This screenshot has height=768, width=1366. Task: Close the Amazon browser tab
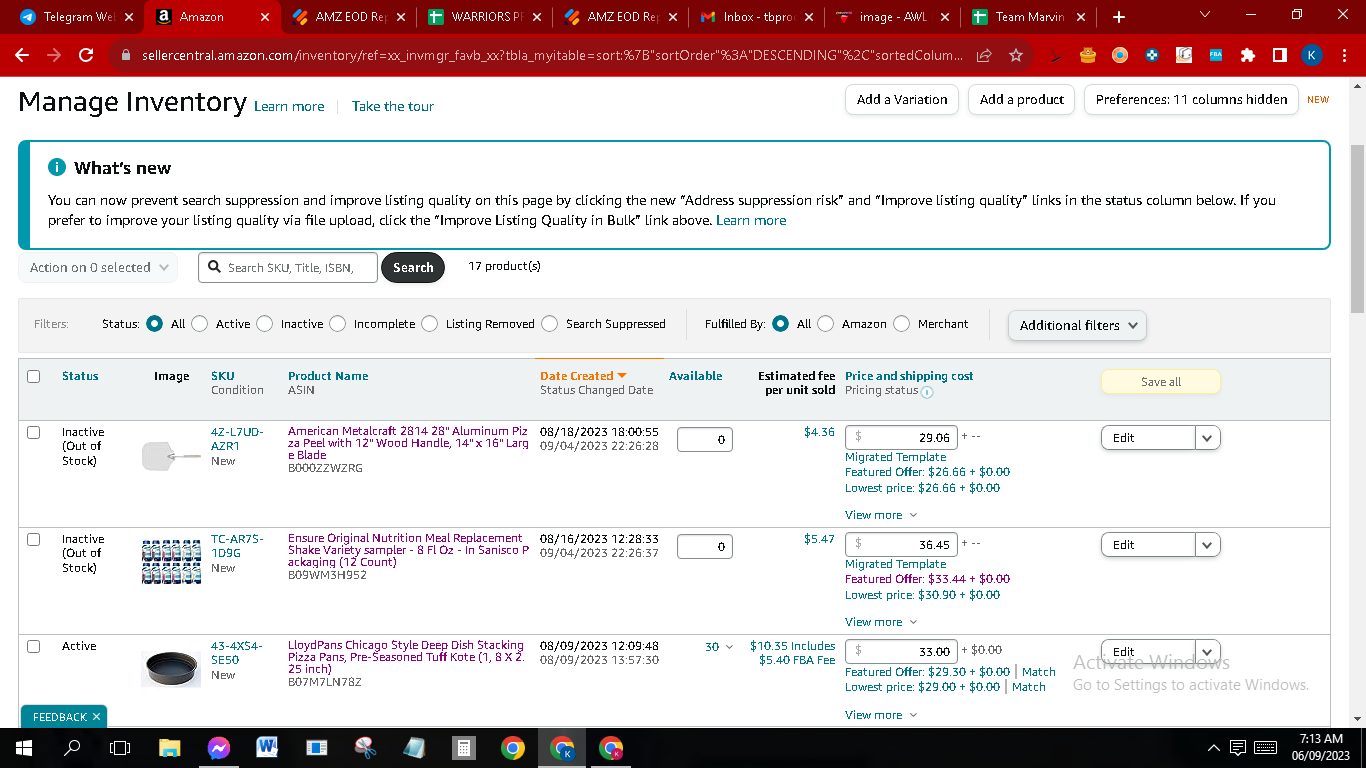[x=265, y=17]
